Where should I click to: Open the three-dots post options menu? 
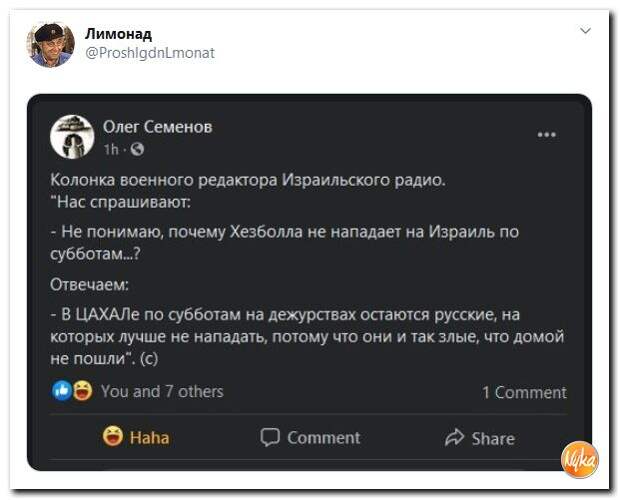pos(547,135)
